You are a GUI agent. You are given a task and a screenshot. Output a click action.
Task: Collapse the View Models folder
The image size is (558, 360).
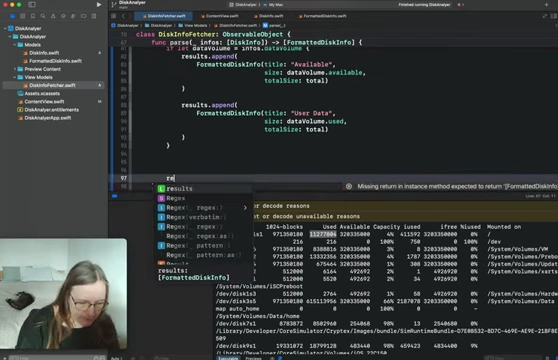click(x=15, y=77)
